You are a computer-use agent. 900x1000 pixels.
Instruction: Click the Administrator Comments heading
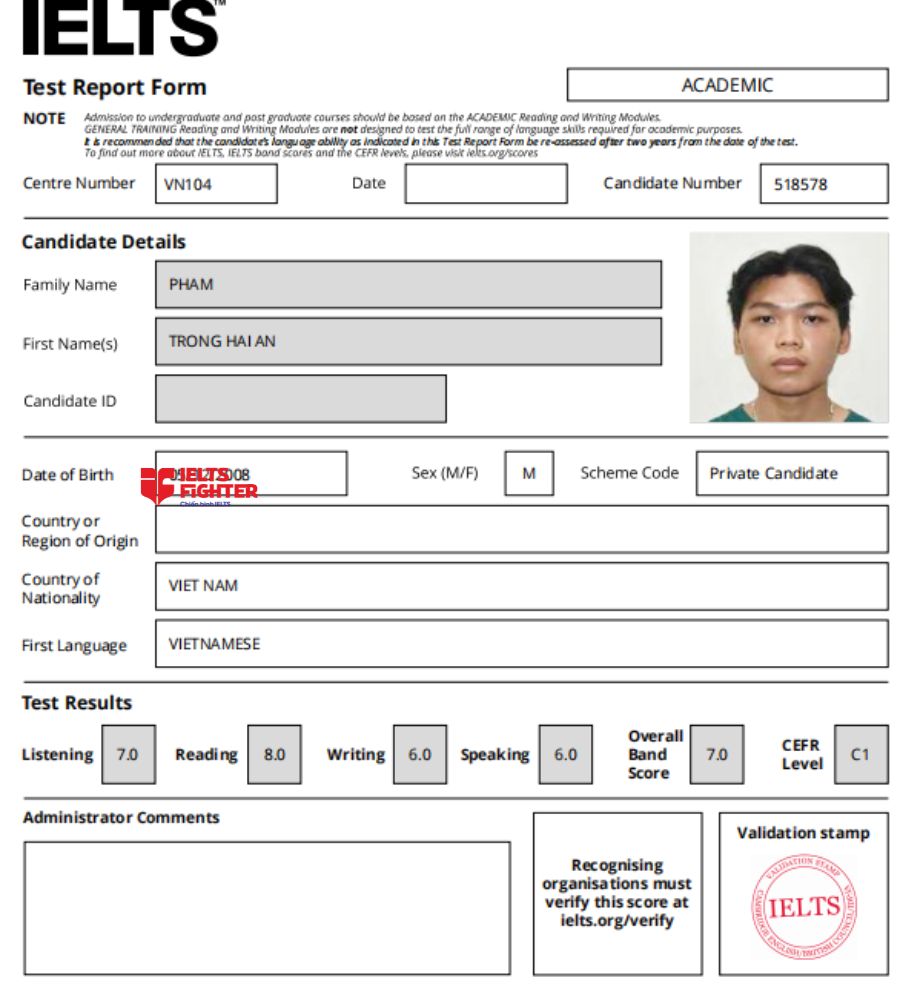[121, 818]
